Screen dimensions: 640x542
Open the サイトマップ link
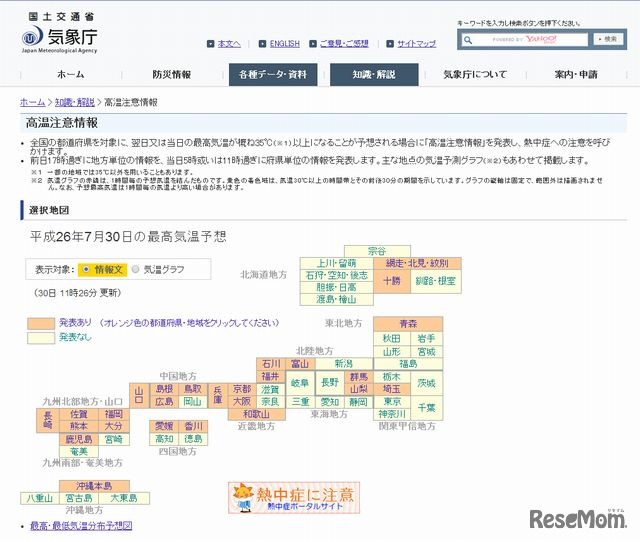417,44
